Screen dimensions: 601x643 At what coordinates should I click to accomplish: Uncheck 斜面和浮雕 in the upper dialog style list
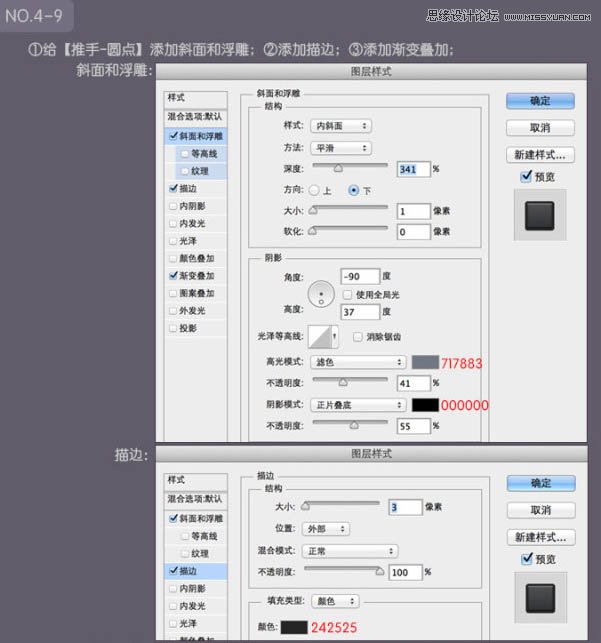[x=173, y=136]
